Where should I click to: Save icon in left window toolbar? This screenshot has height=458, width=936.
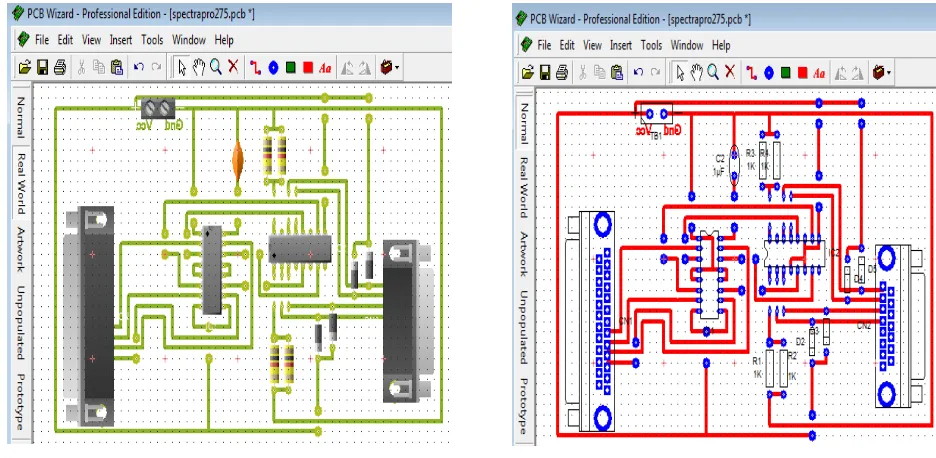coord(42,67)
